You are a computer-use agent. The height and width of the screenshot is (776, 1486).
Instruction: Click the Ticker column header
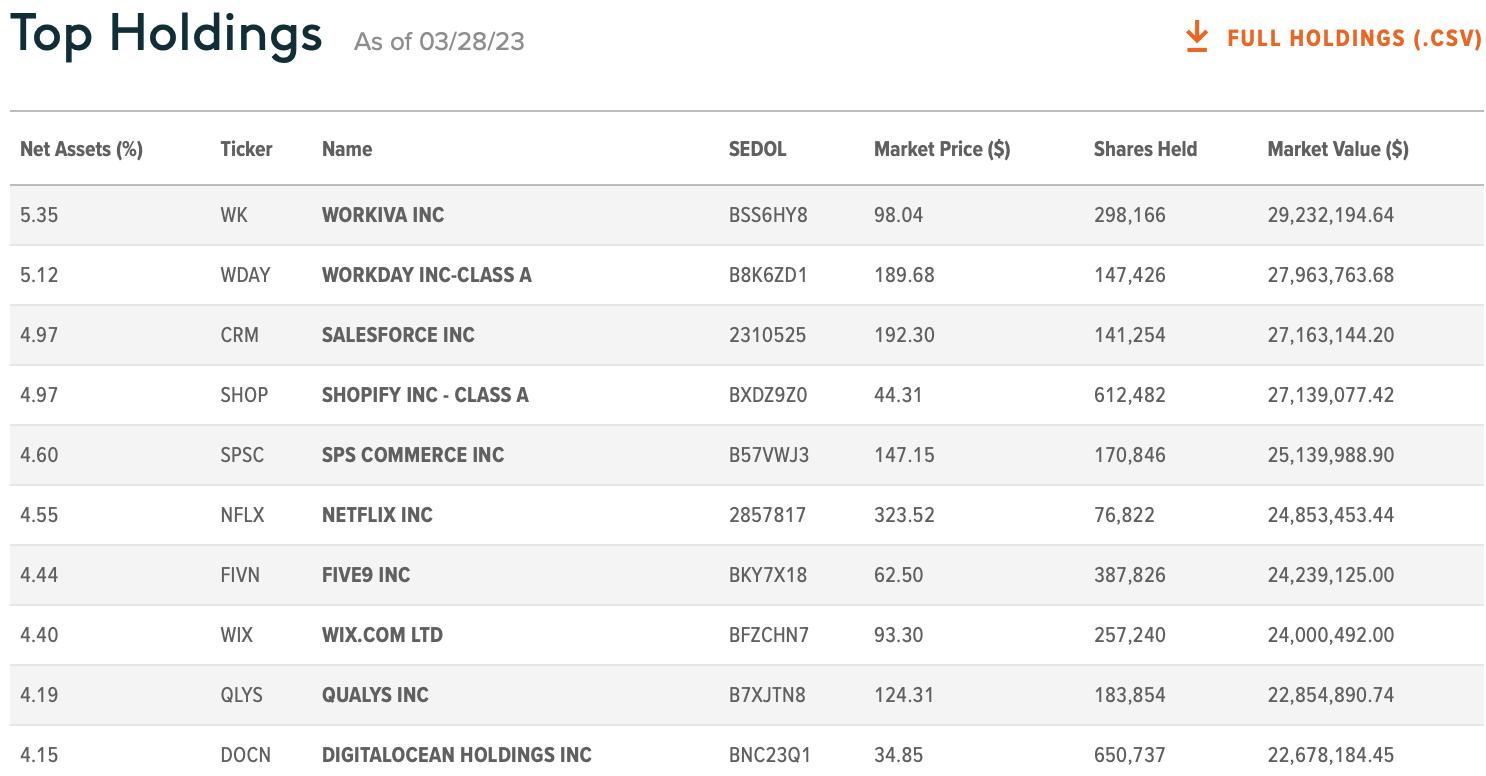(246, 149)
